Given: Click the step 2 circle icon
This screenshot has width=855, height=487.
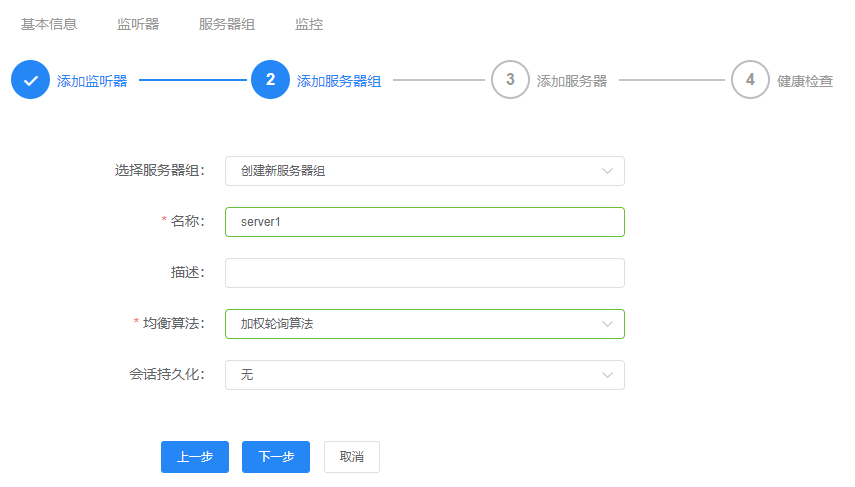Looking at the screenshot, I should pyautogui.click(x=270, y=80).
